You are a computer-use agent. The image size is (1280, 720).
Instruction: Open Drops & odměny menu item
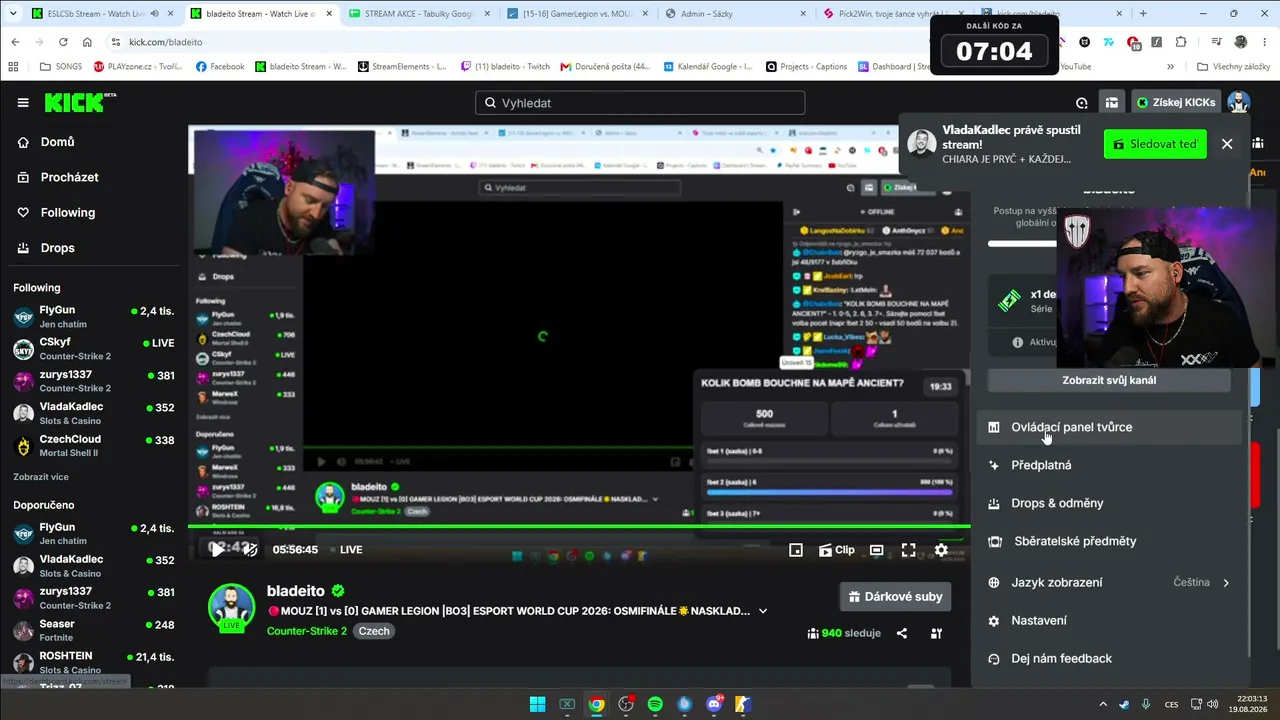click(1109, 503)
